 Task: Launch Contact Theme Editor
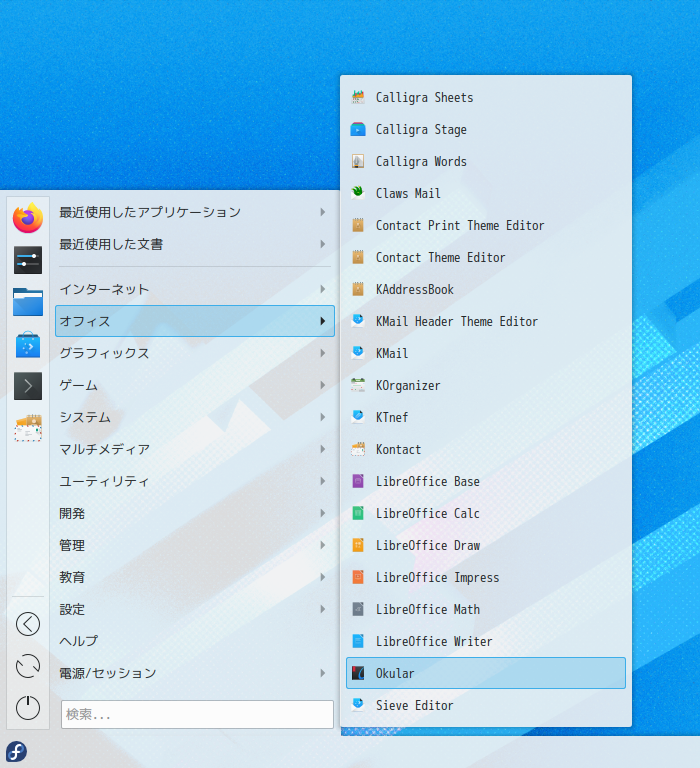point(486,257)
